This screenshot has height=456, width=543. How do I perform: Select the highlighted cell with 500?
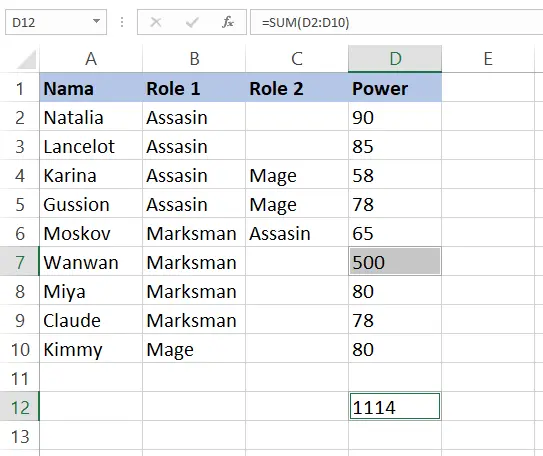(x=395, y=262)
